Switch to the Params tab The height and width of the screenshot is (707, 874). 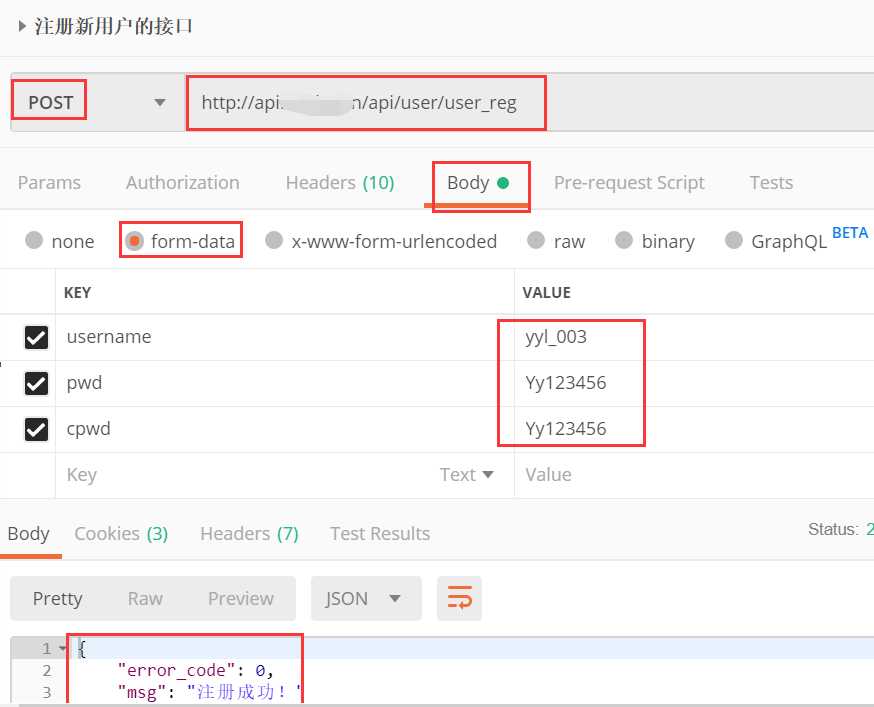49,183
